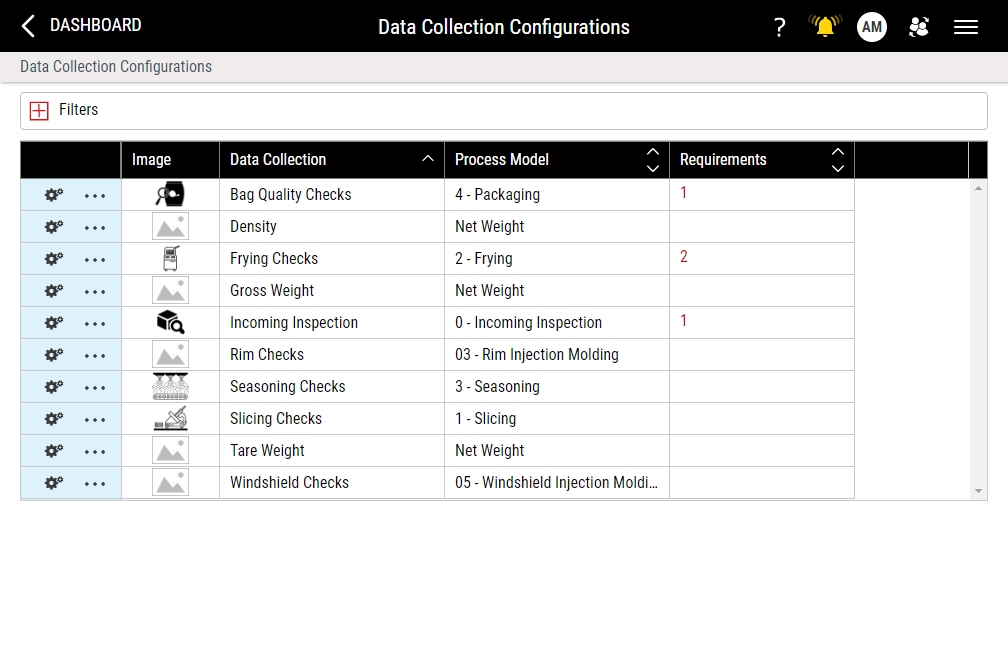
Task: Click the red plus Filters icon
Action: coord(38,110)
